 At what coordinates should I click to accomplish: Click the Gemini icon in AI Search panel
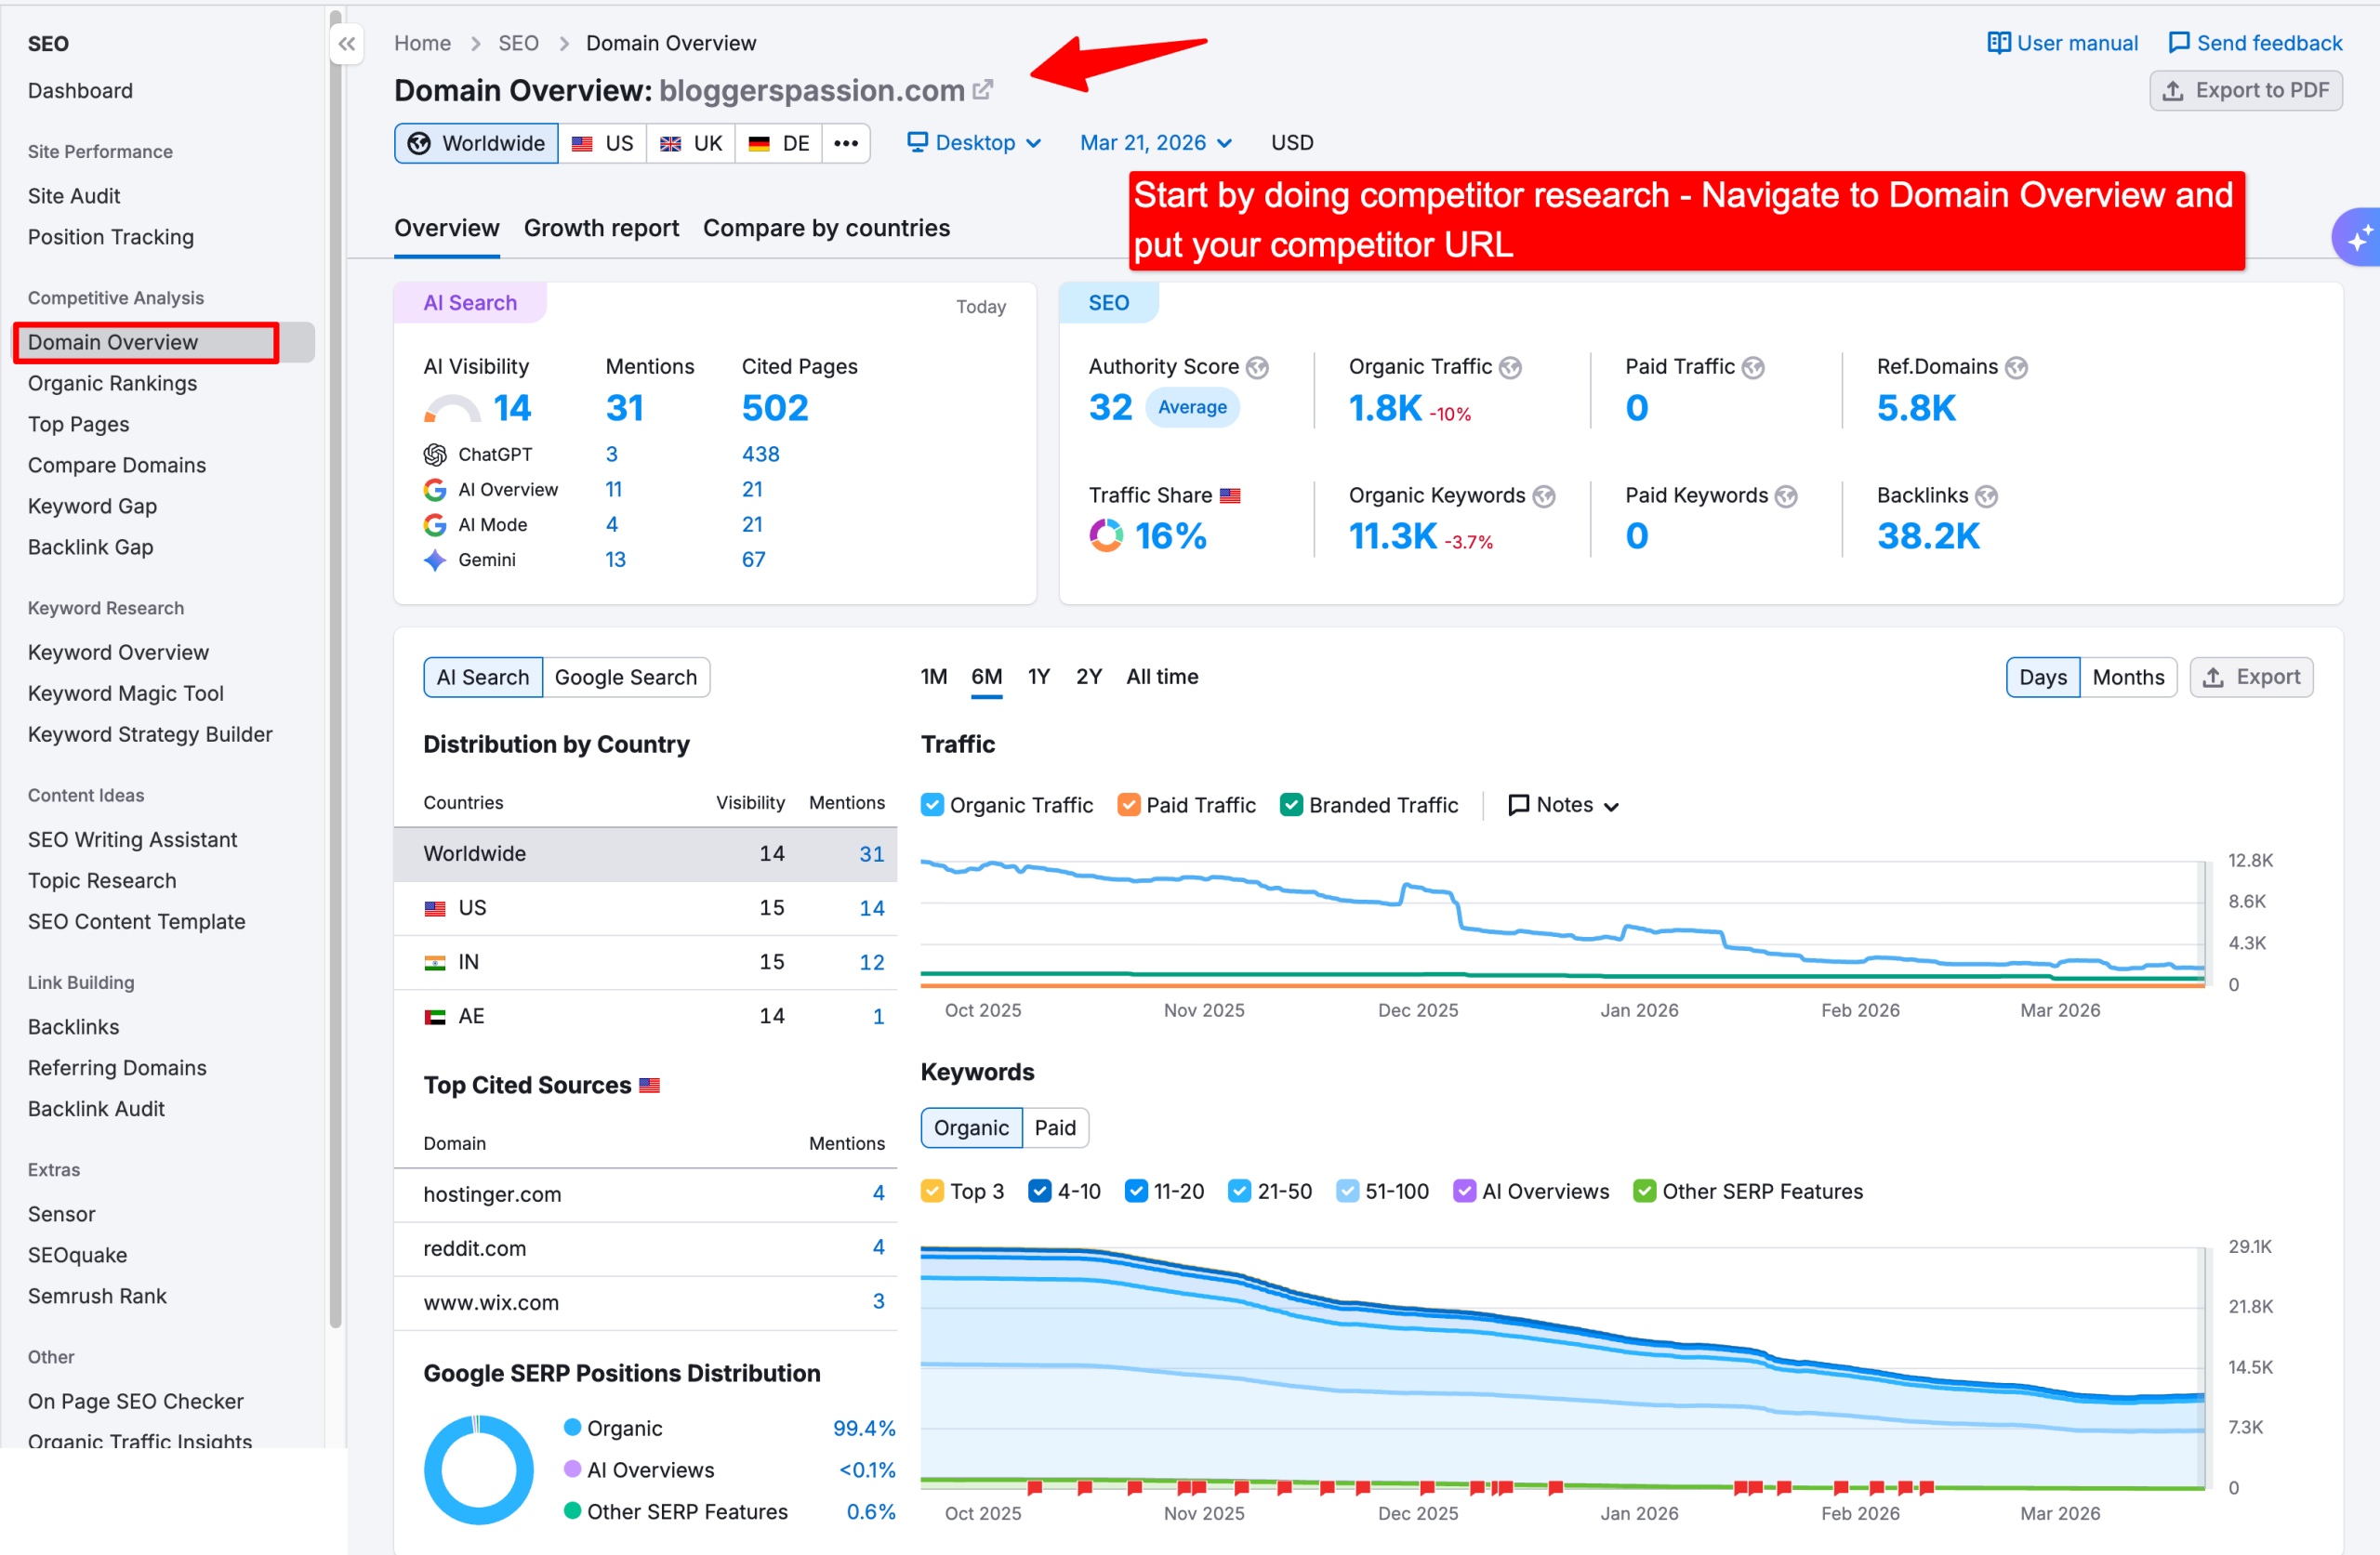coord(435,559)
